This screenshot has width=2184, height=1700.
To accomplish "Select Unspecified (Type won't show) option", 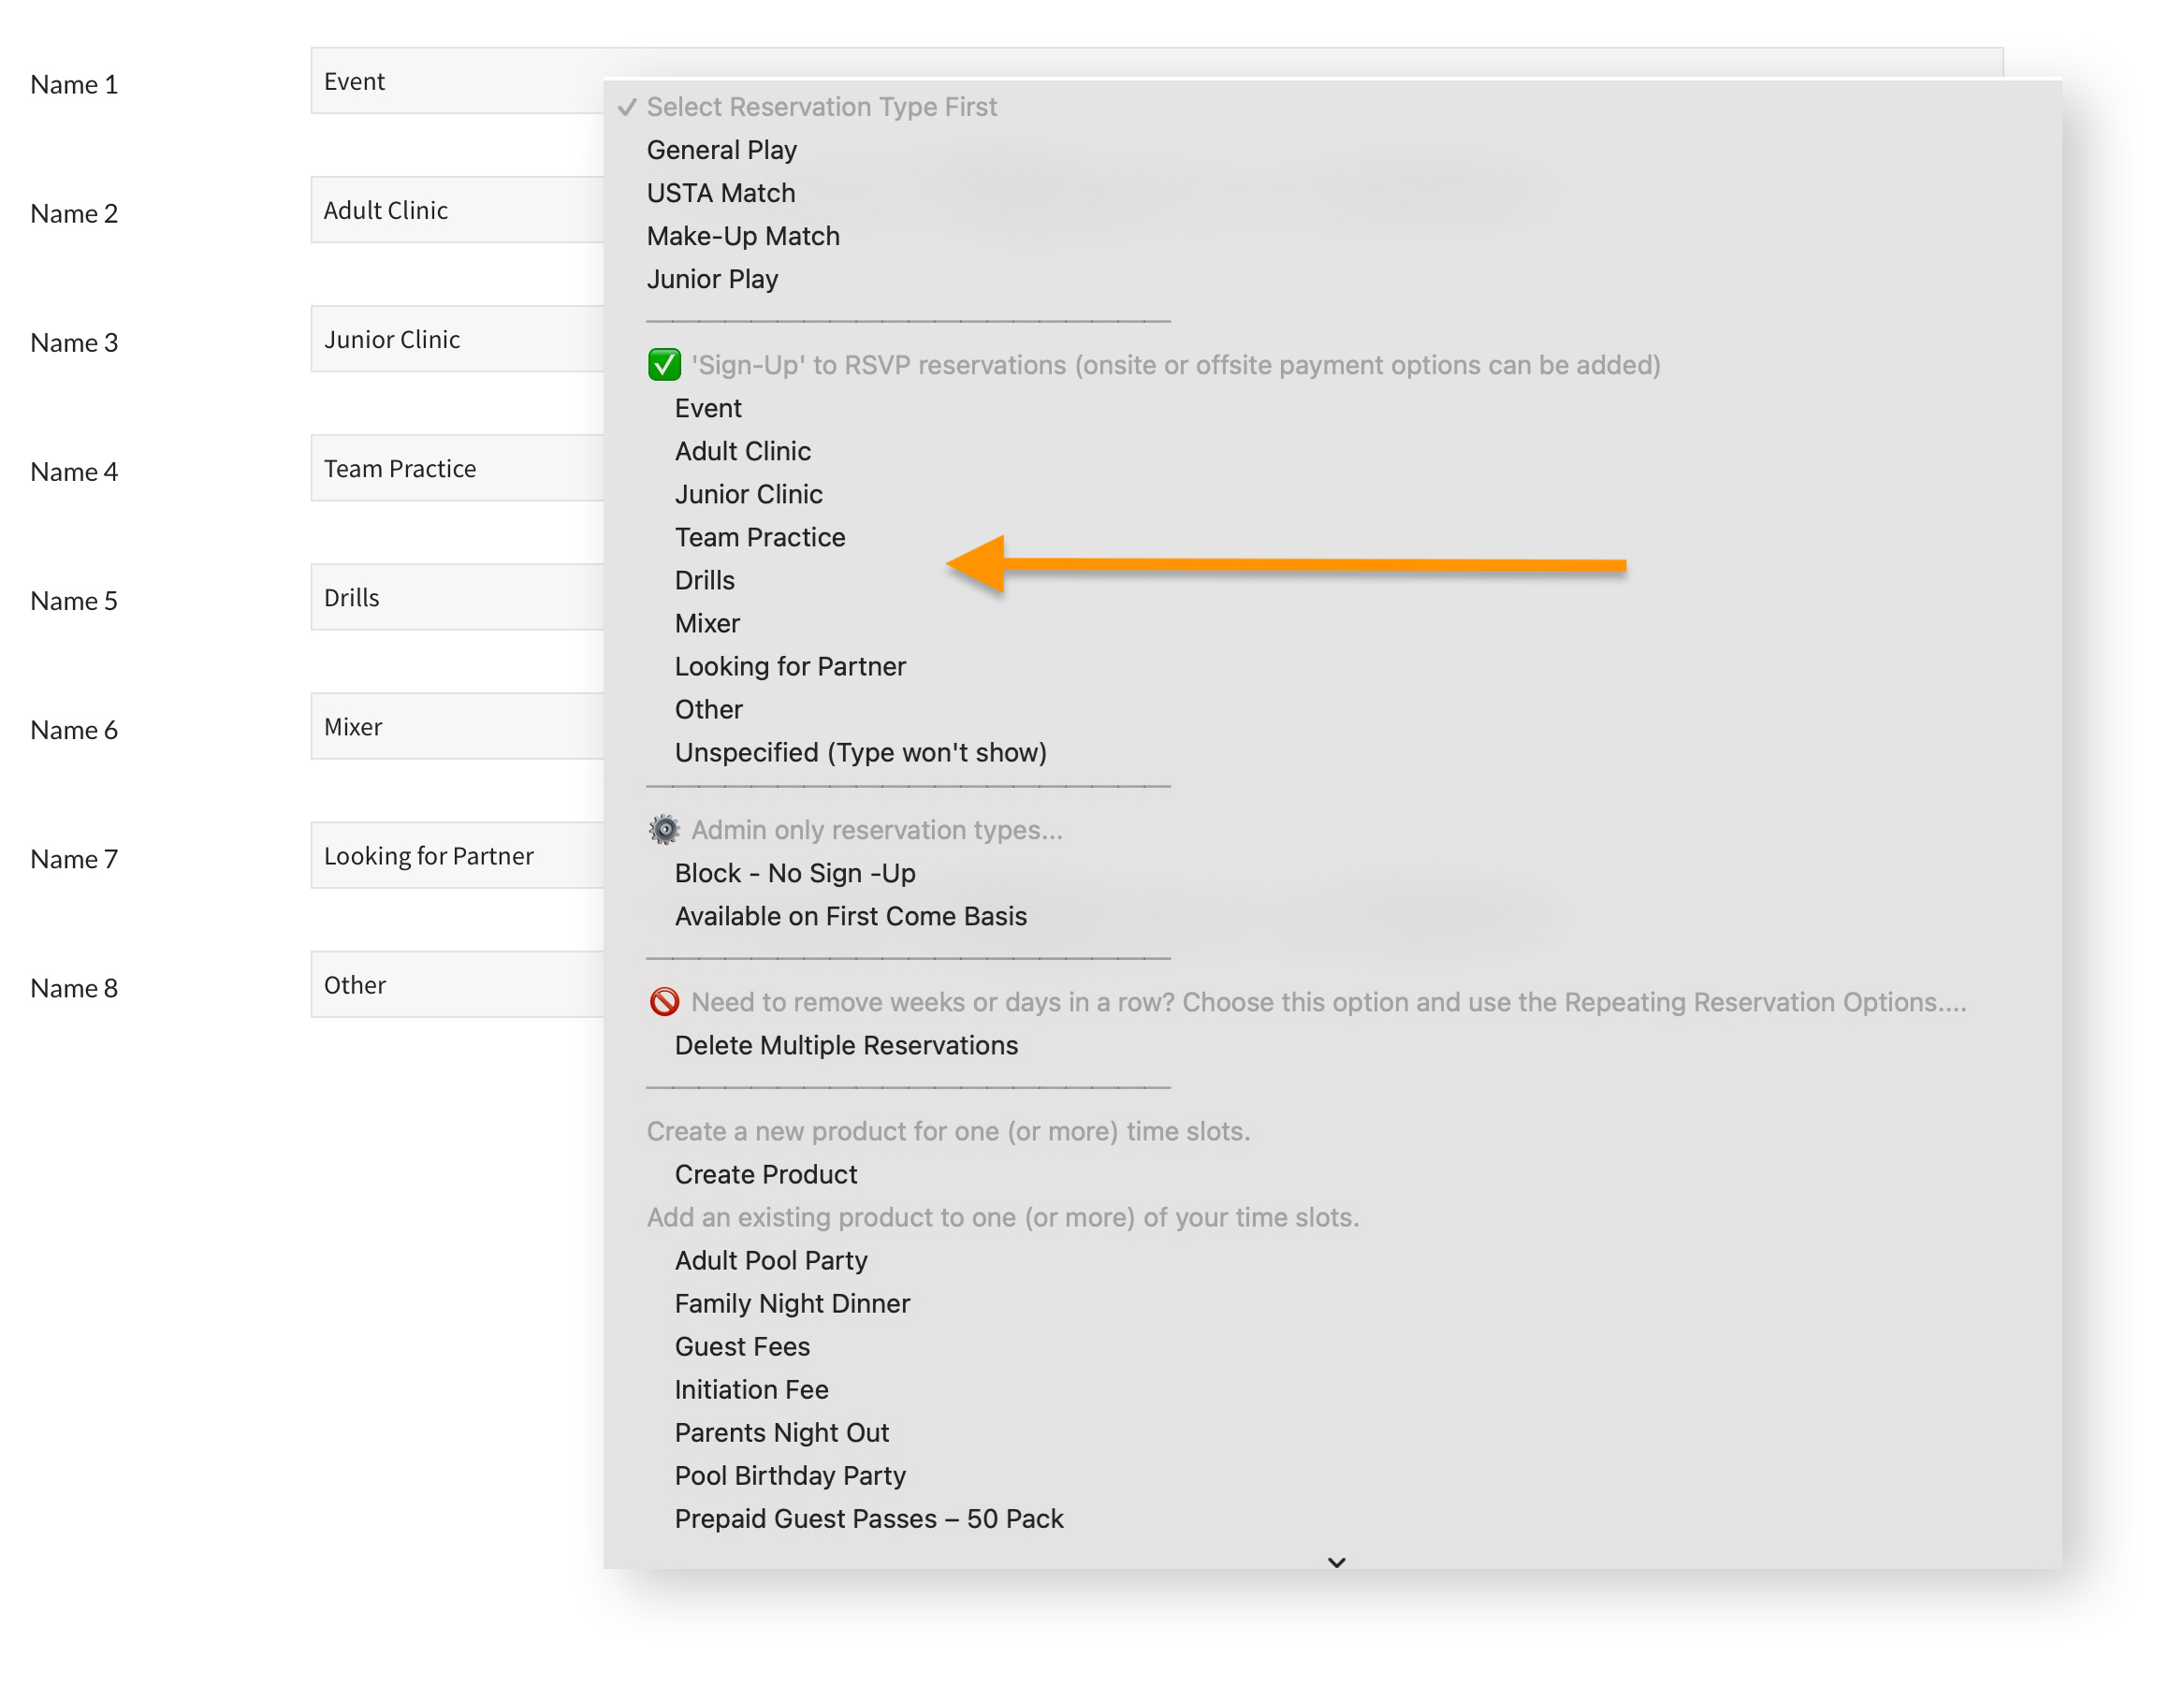I will [x=860, y=752].
